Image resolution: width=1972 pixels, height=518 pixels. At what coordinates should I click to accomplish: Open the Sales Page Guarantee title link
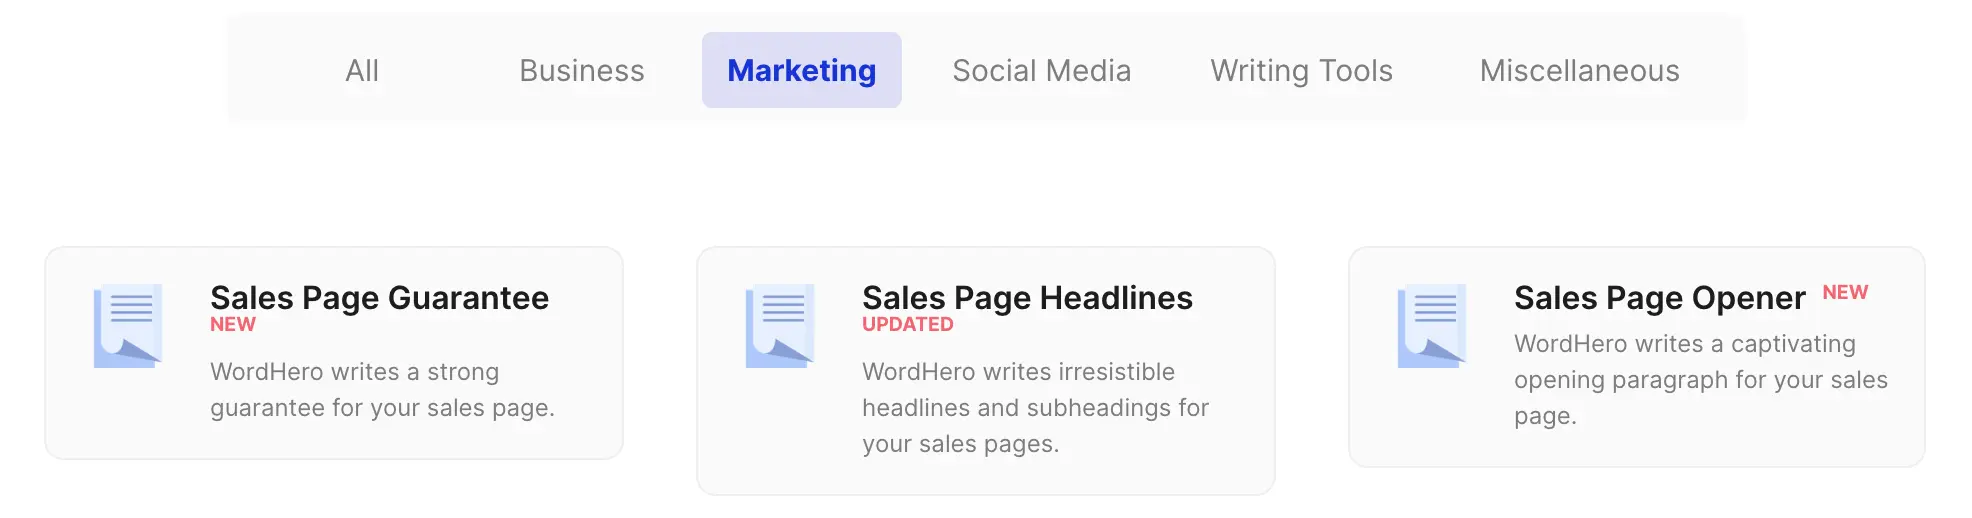379,298
